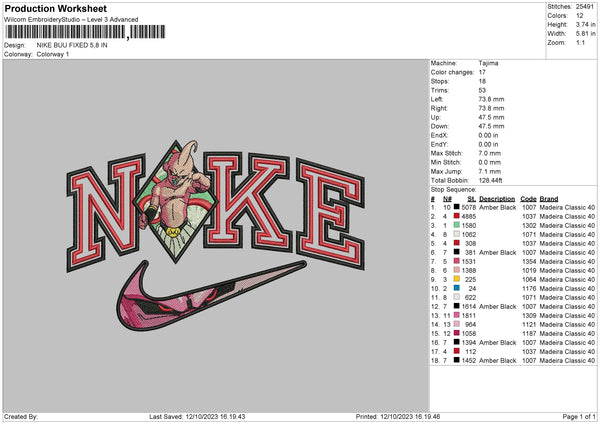Image resolution: width=600 pixels, height=424 pixels.
Task: Click the Width value '5.81 in'
Action: click(585, 34)
